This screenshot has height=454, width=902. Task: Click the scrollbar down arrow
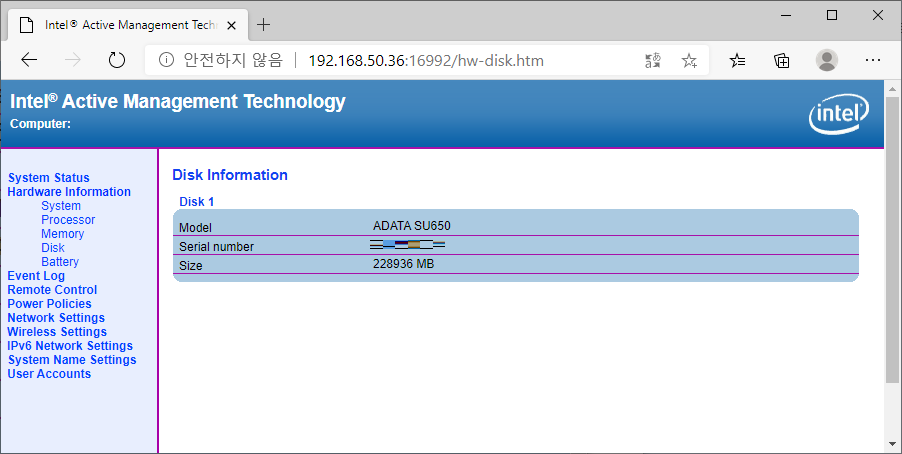pos(892,444)
